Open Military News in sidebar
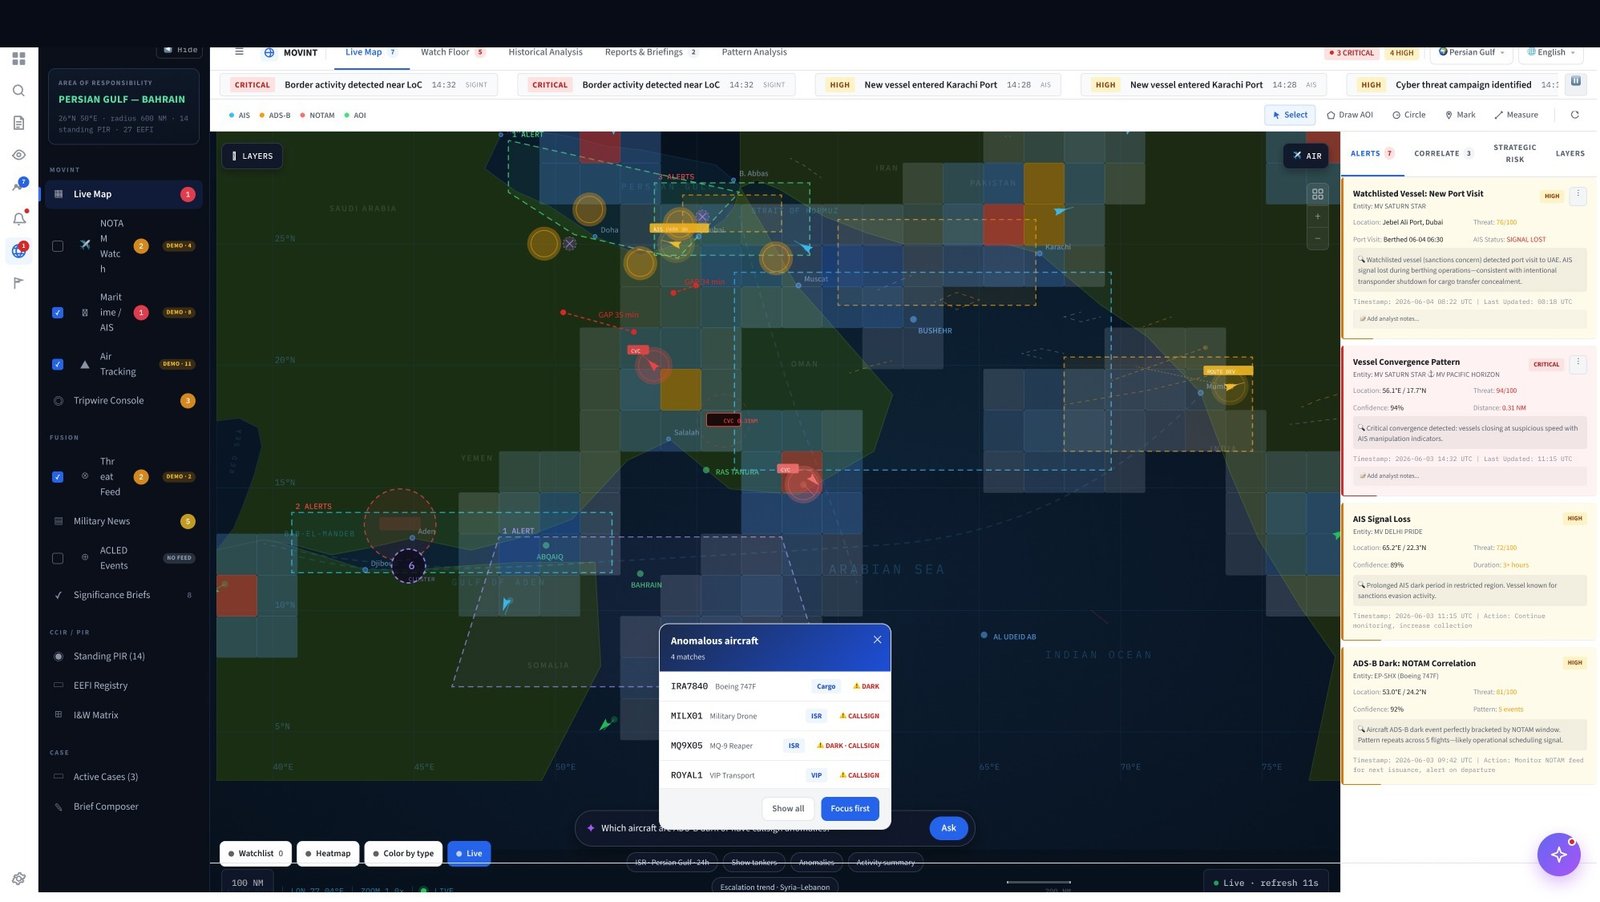The width and height of the screenshot is (1600, 902). (x=125, y=521)
